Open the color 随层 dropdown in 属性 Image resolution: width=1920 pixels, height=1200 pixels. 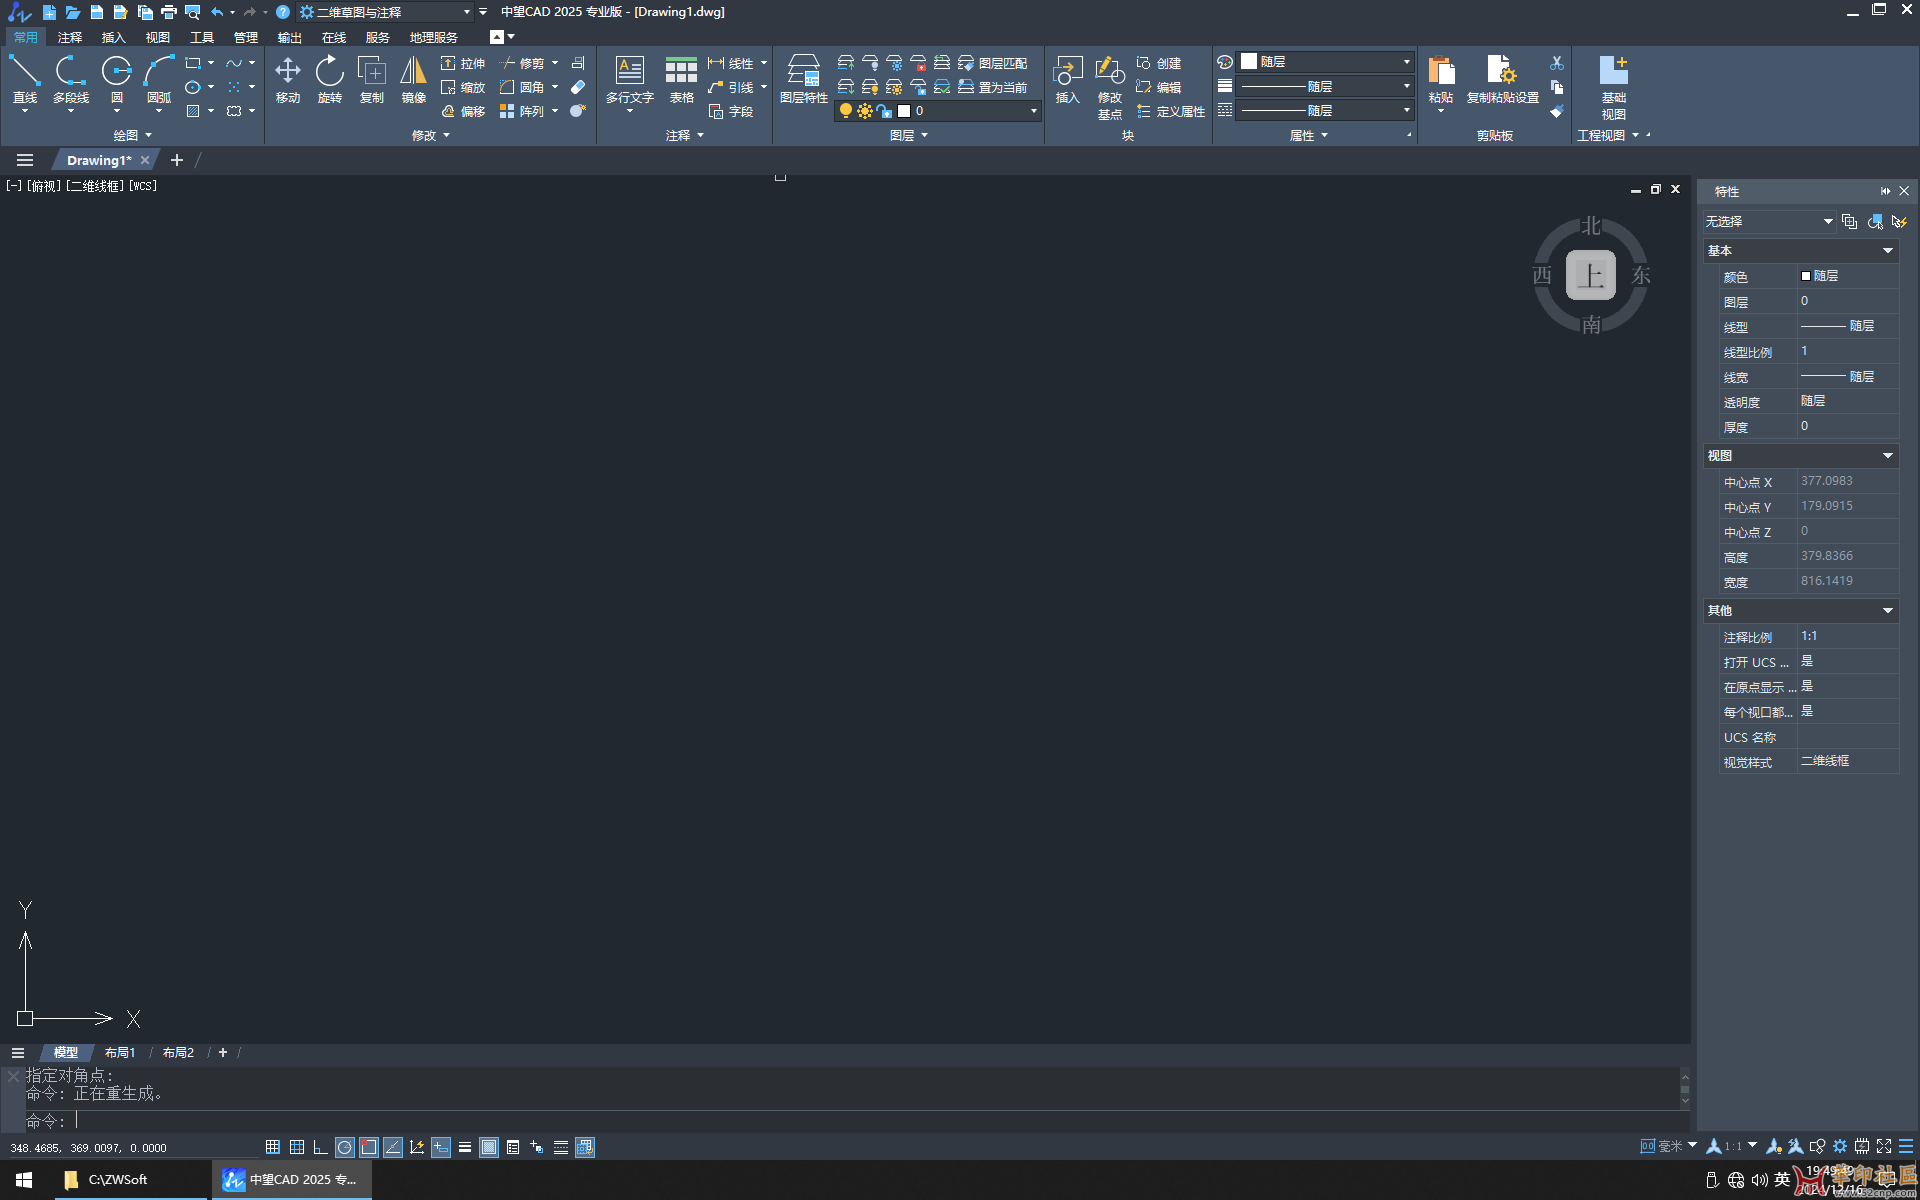[x=1326, y=62]
